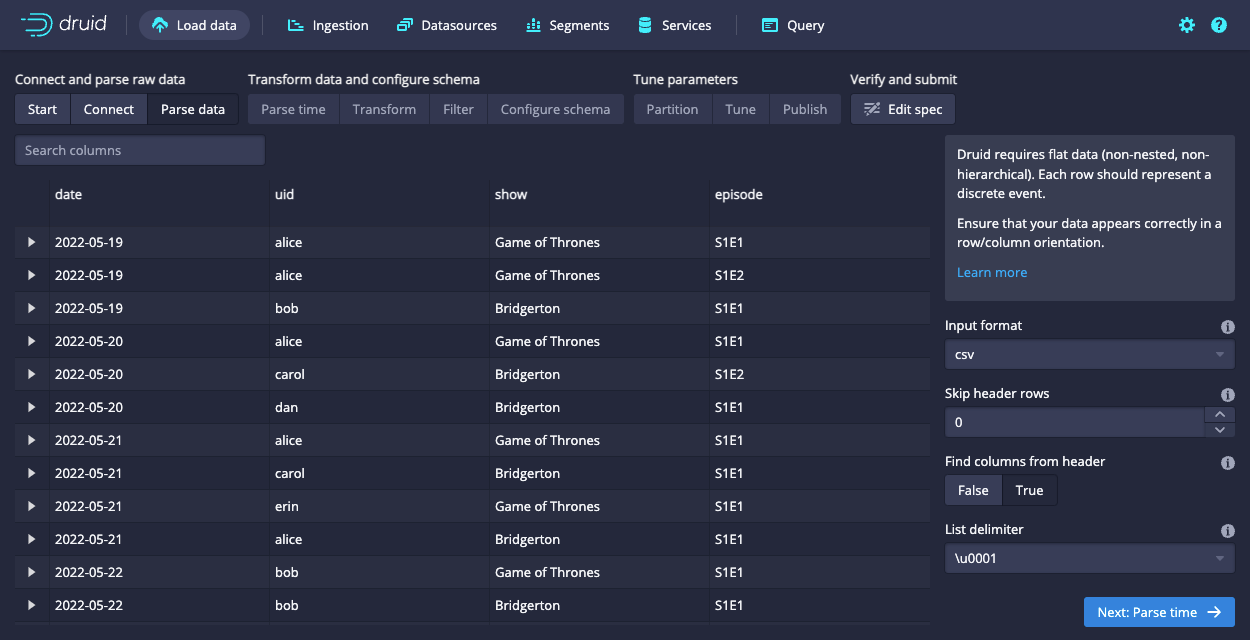This screenshot has height=640, width=1250.
Task: Open the Learn more link
Action: 991,272
